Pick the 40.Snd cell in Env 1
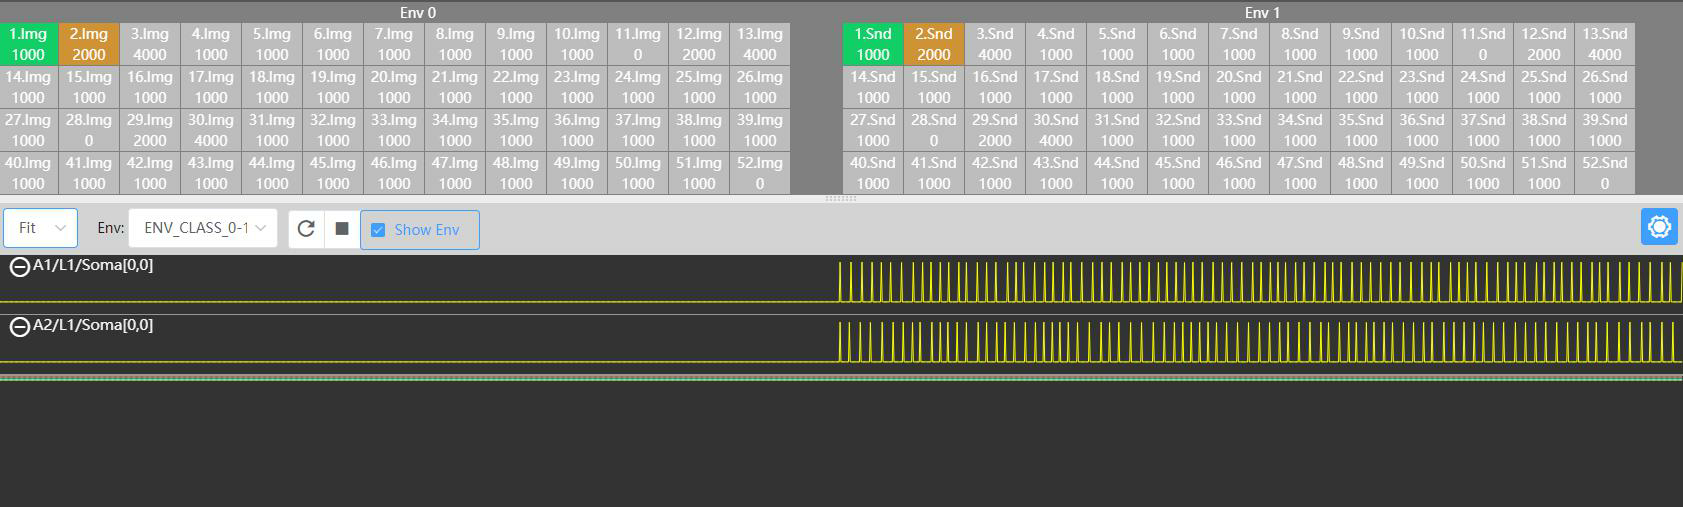Viewport: 1683px width, 507px height. 872,173
